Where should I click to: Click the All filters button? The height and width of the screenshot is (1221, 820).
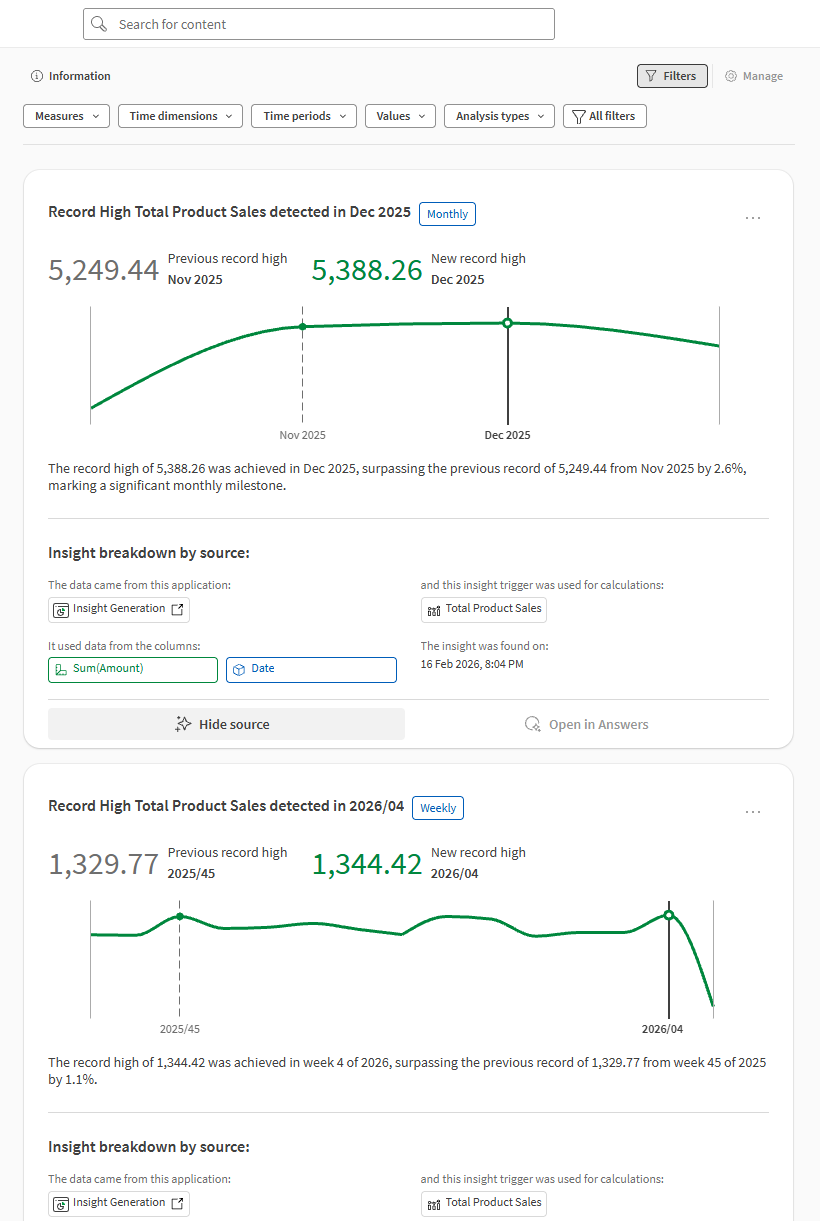point(604,115)
